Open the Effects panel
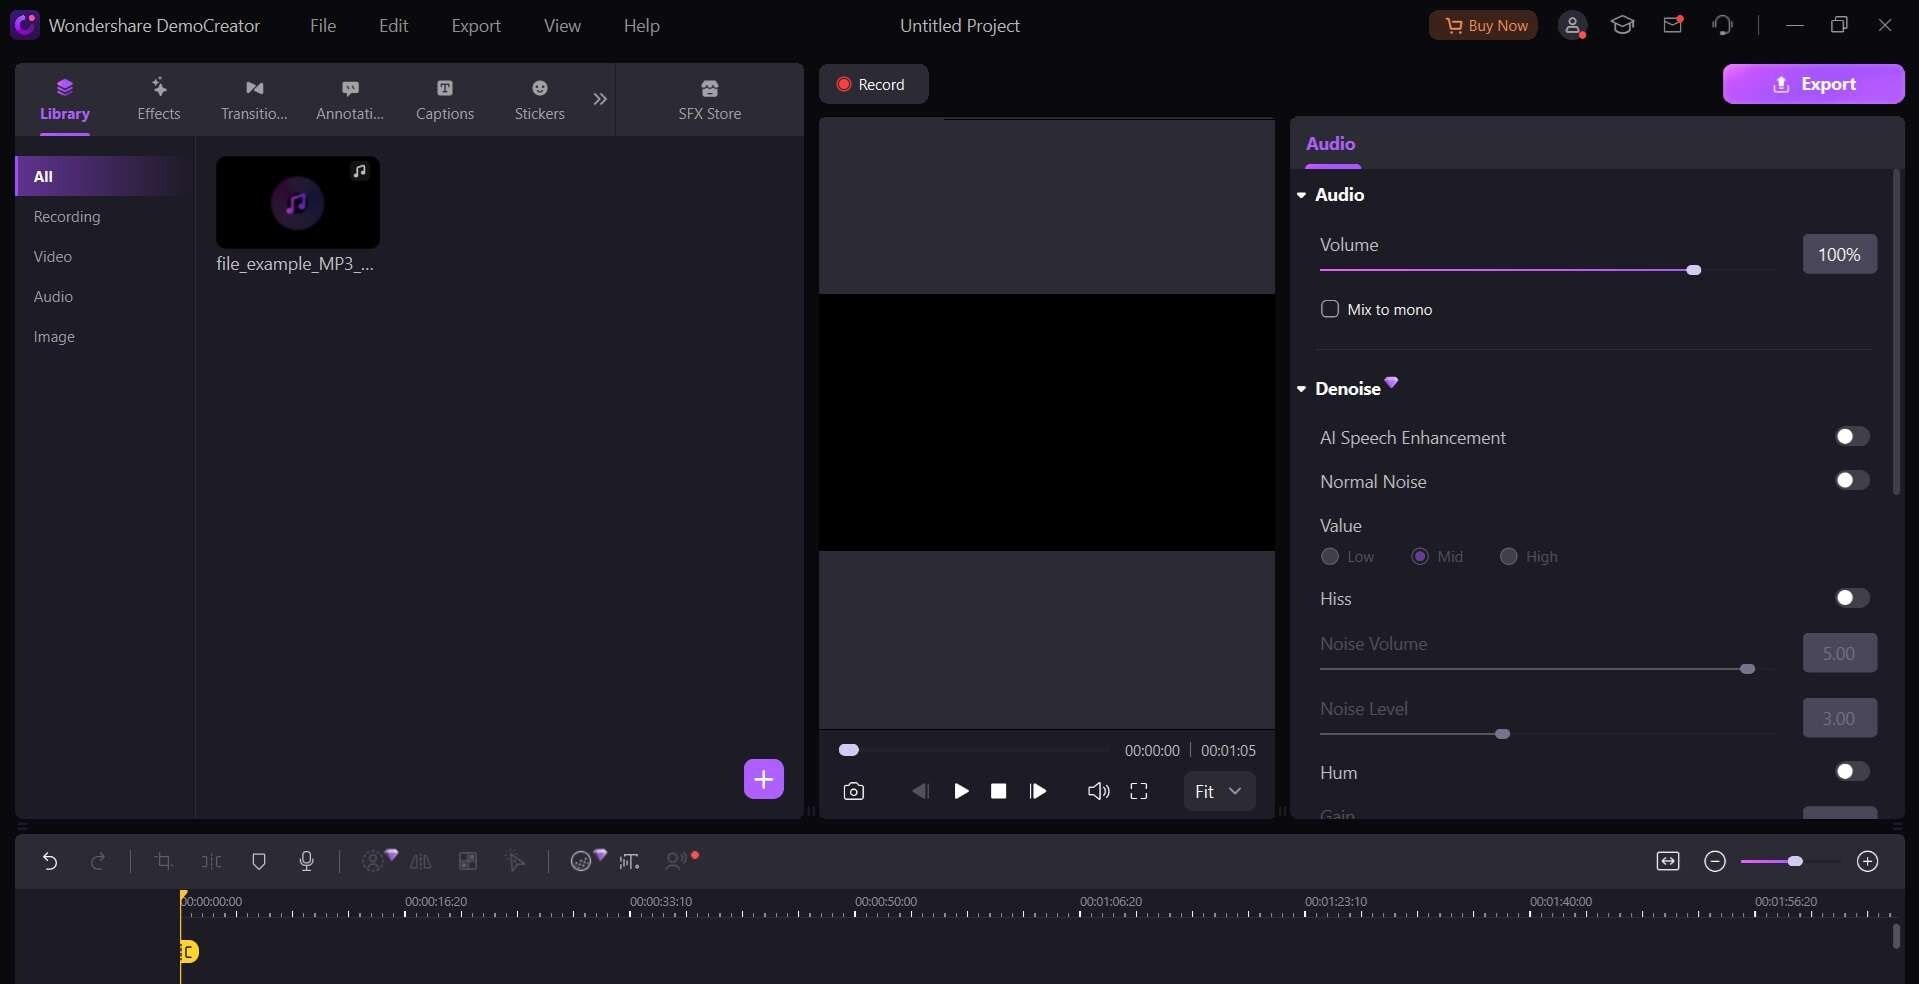 (159, 99)
